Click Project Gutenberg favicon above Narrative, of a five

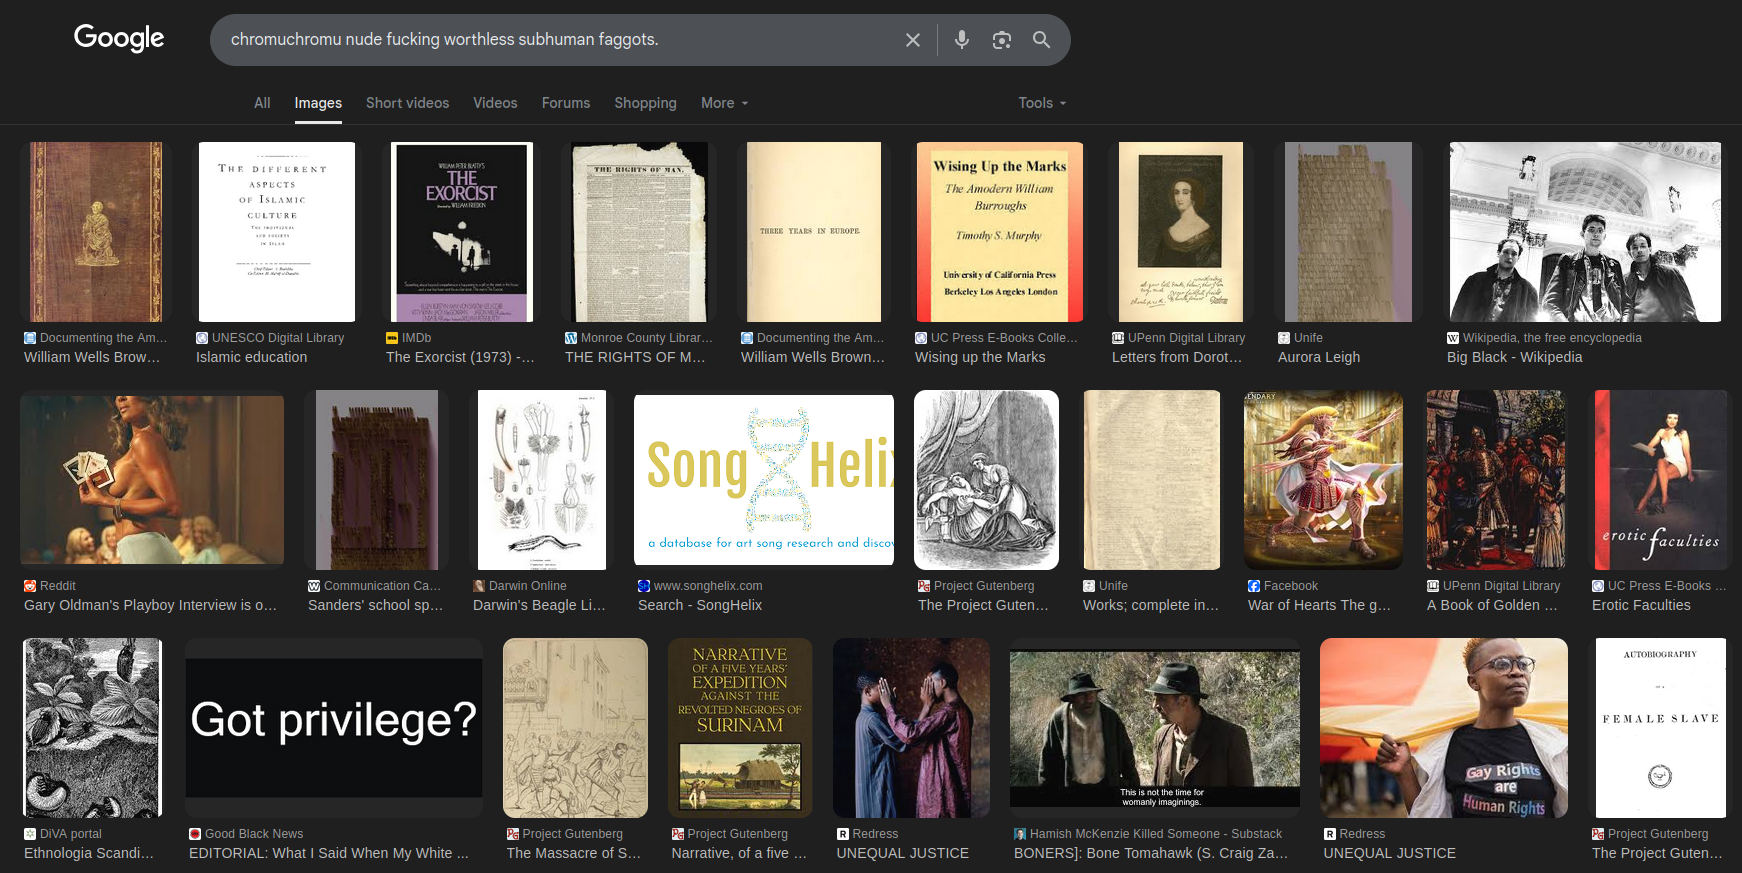point(678,834)
